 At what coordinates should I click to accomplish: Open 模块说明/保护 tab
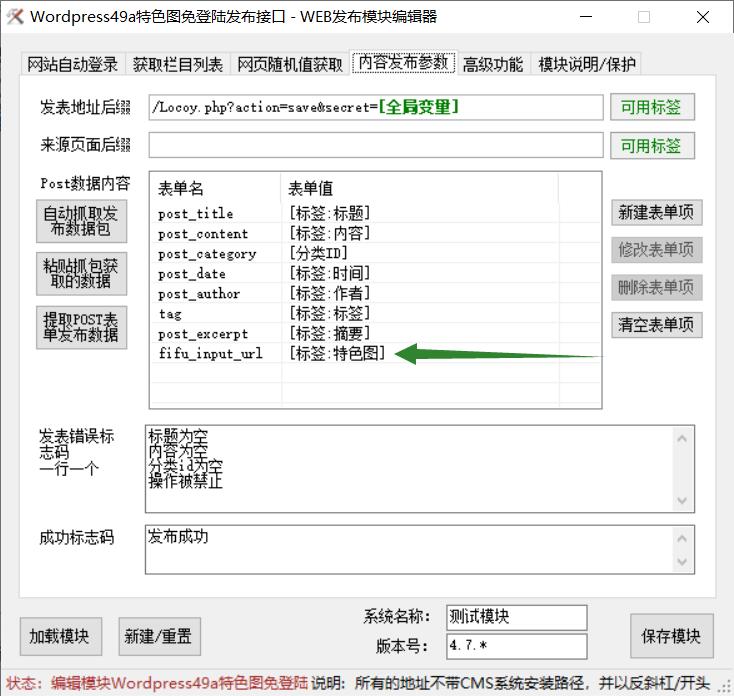pyautogui.click(x=587, y=64)
